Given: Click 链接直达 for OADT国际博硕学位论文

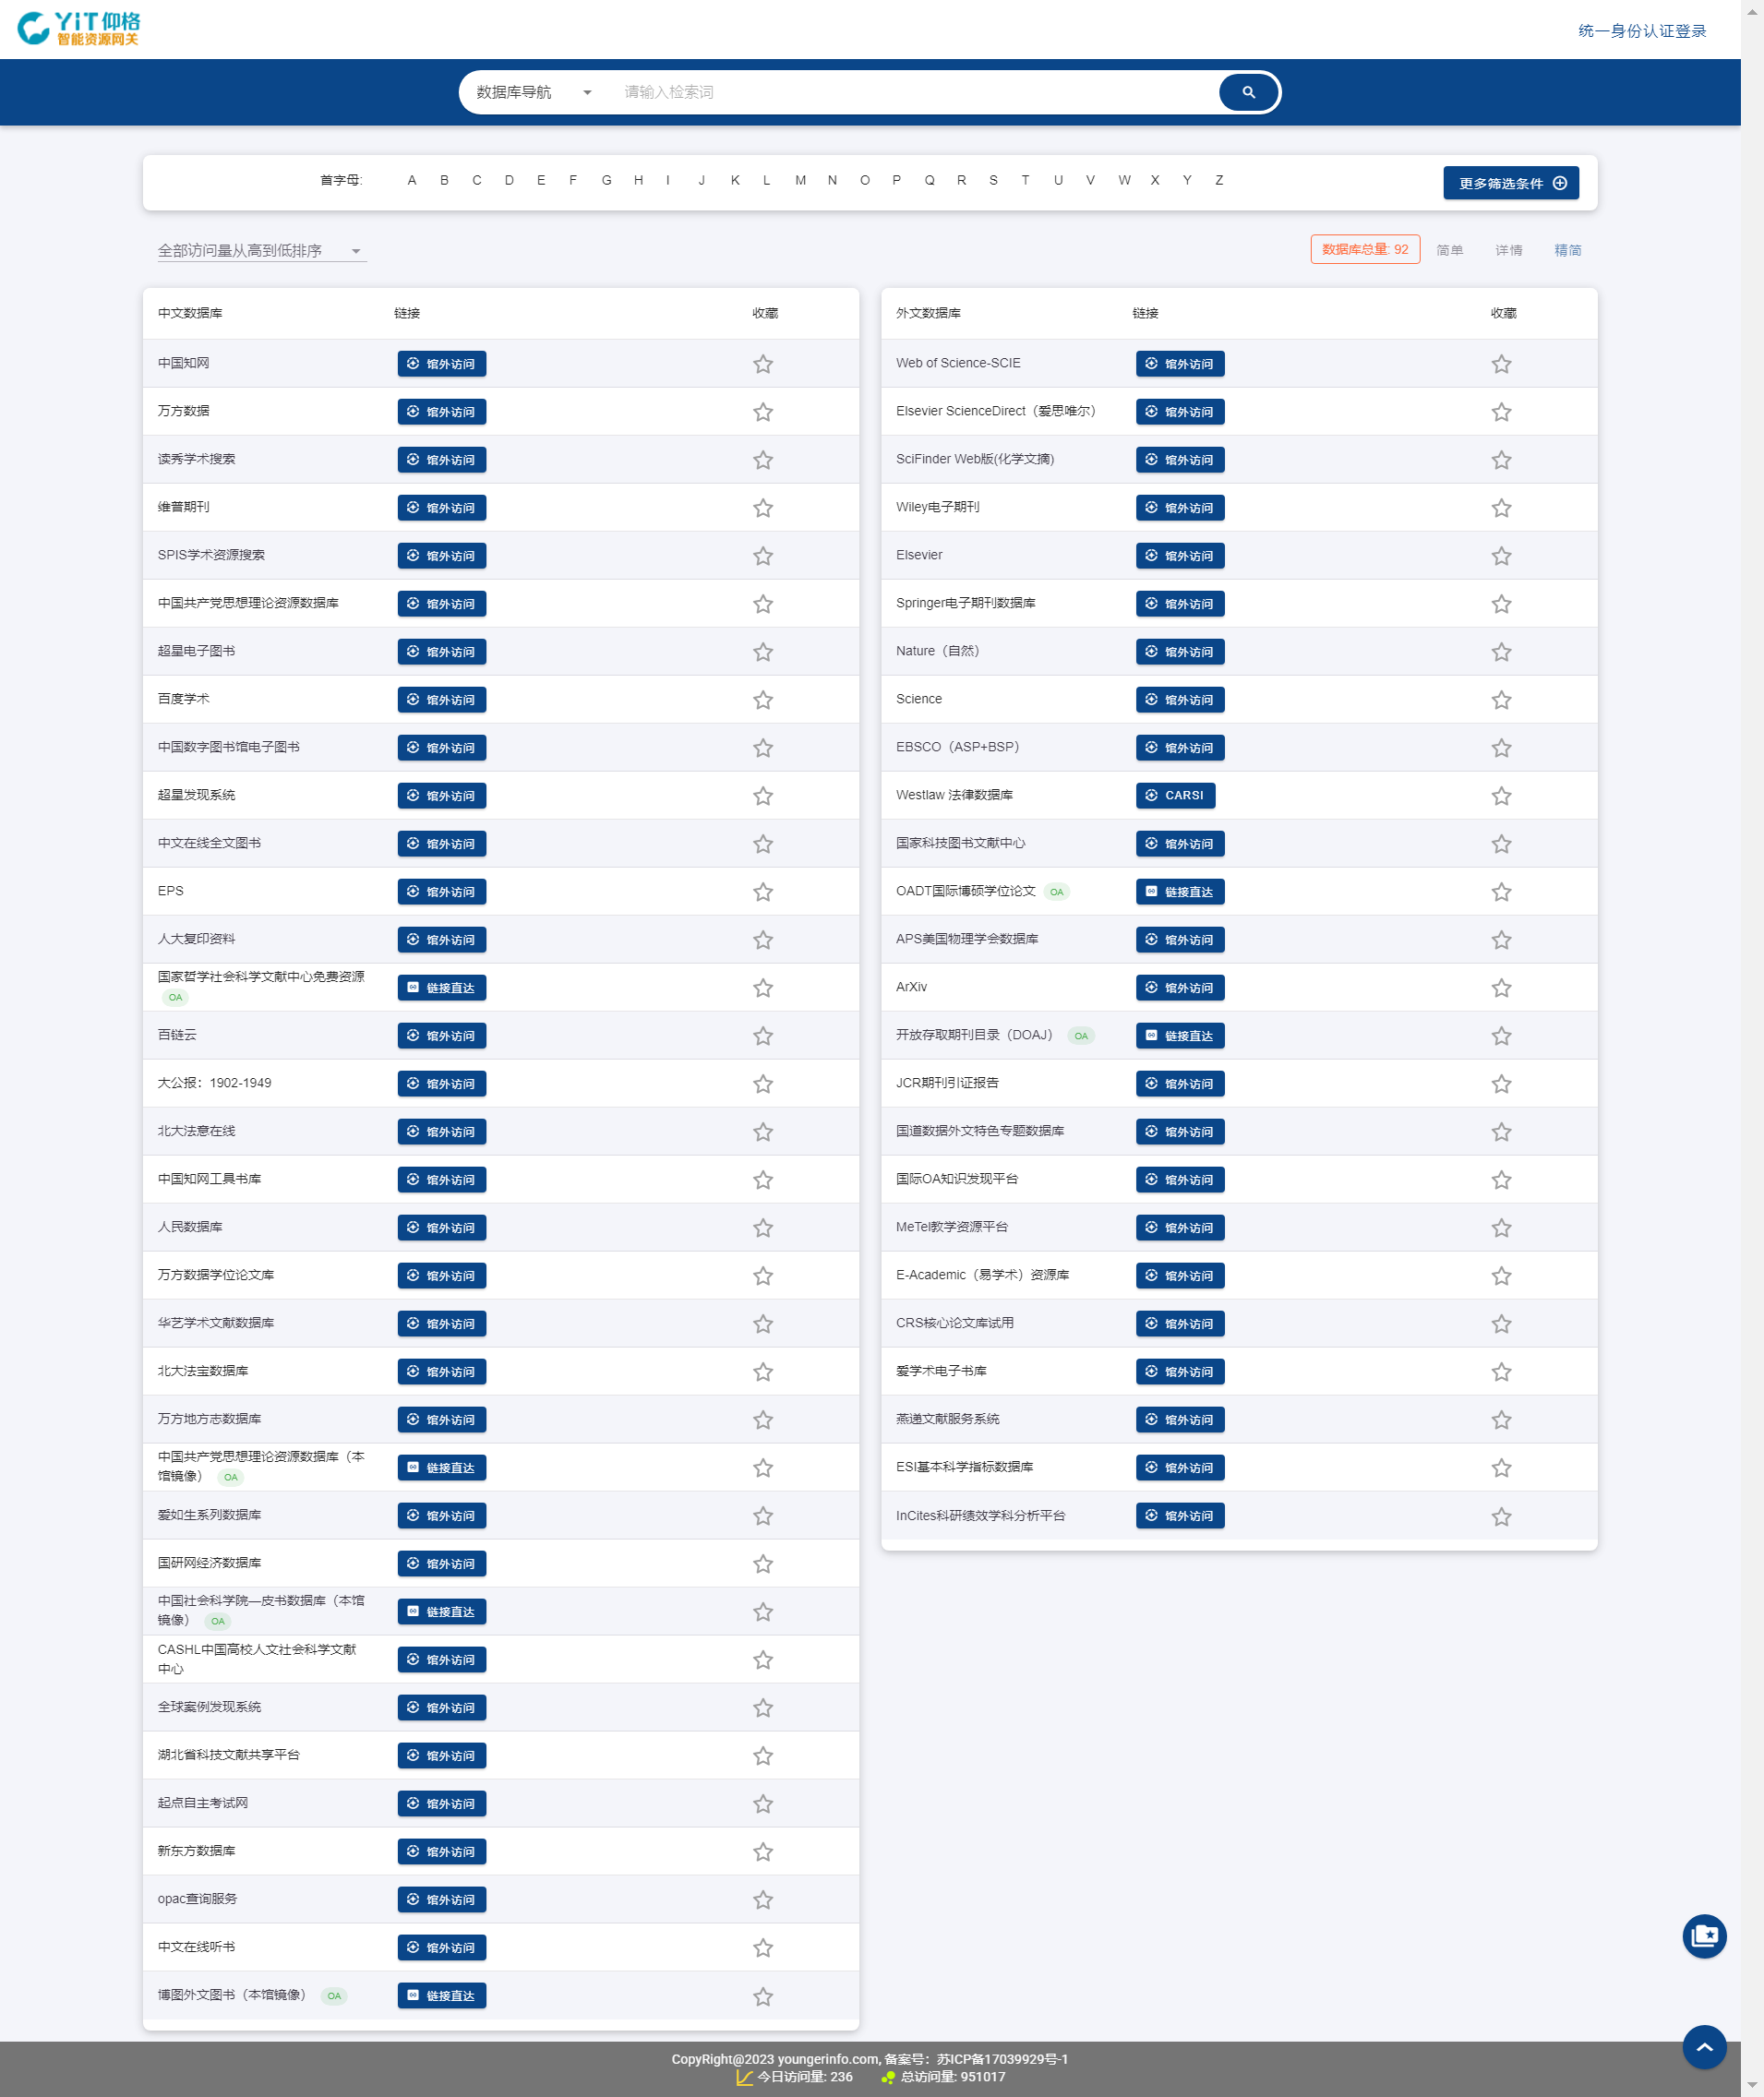Looking at the screenshot, I should tap(1180, 892).
